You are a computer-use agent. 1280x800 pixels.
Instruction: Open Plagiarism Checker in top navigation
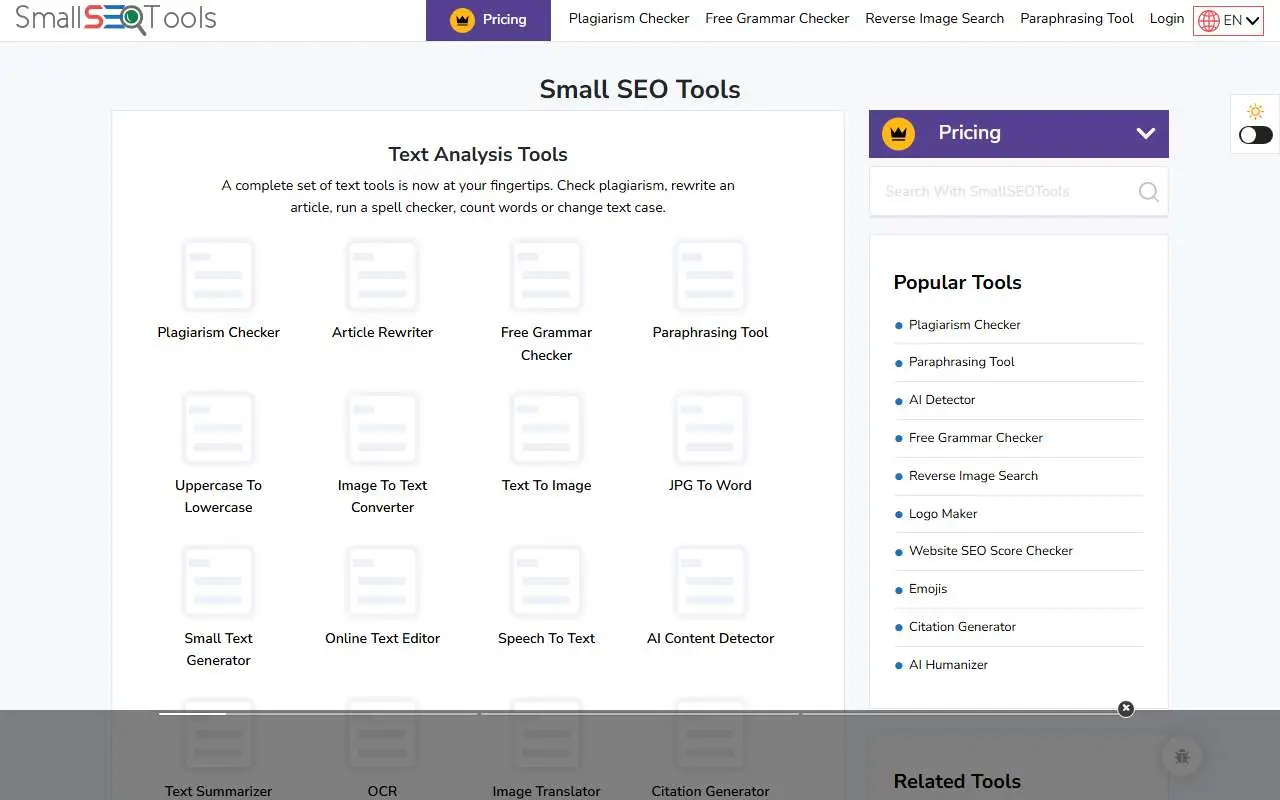[x=629, y=19]
